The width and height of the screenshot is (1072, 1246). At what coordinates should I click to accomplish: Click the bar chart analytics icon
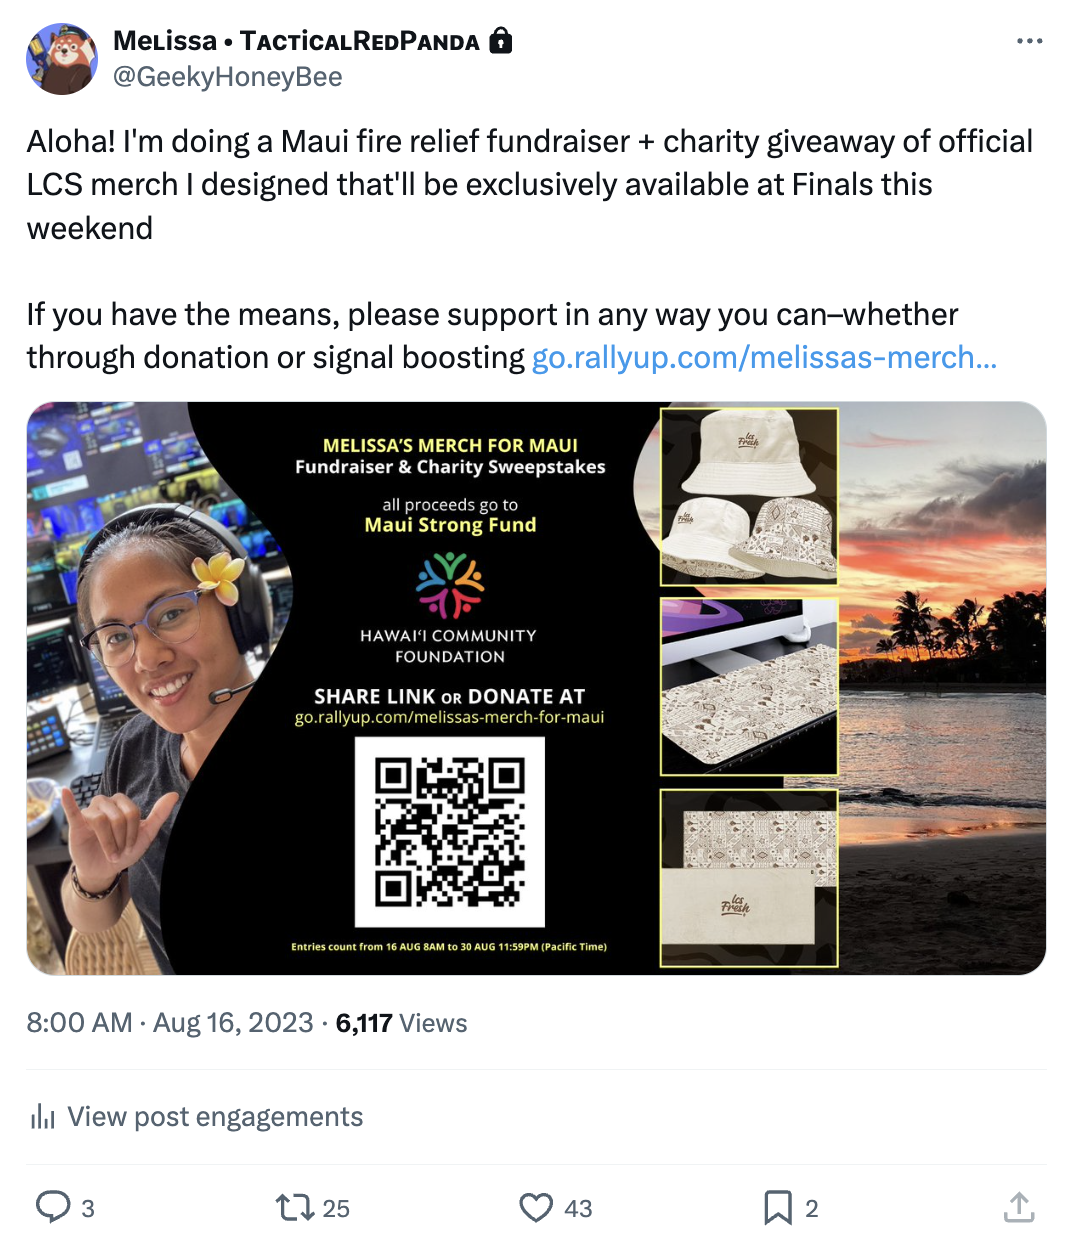(x=42, y=1116)
